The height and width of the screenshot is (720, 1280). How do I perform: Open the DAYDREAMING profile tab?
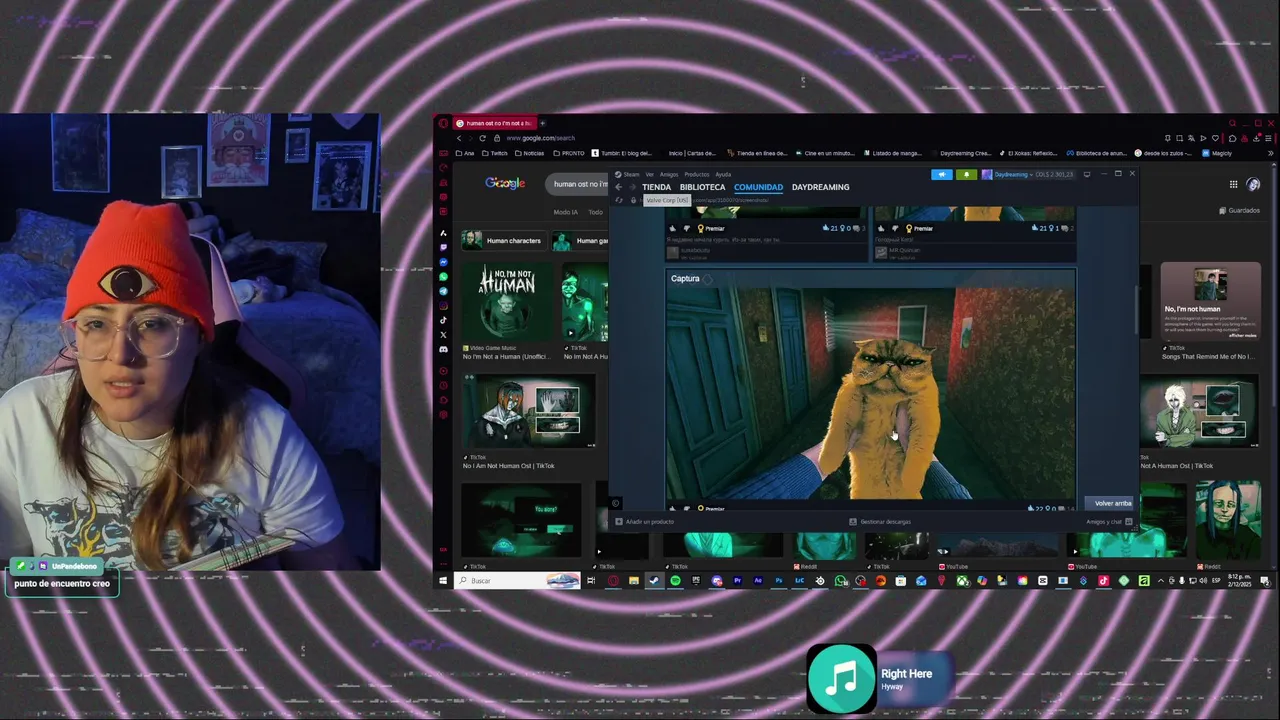(820, 187)
